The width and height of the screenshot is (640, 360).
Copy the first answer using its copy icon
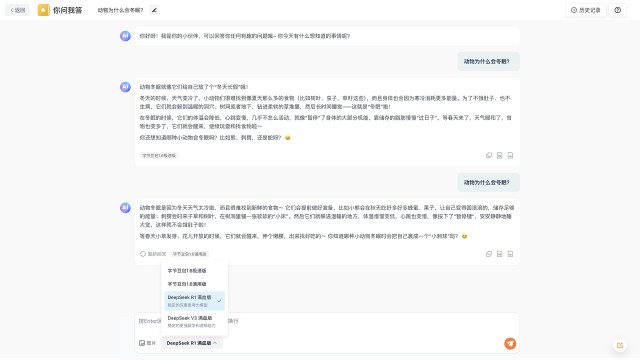[x=489, y=156]
